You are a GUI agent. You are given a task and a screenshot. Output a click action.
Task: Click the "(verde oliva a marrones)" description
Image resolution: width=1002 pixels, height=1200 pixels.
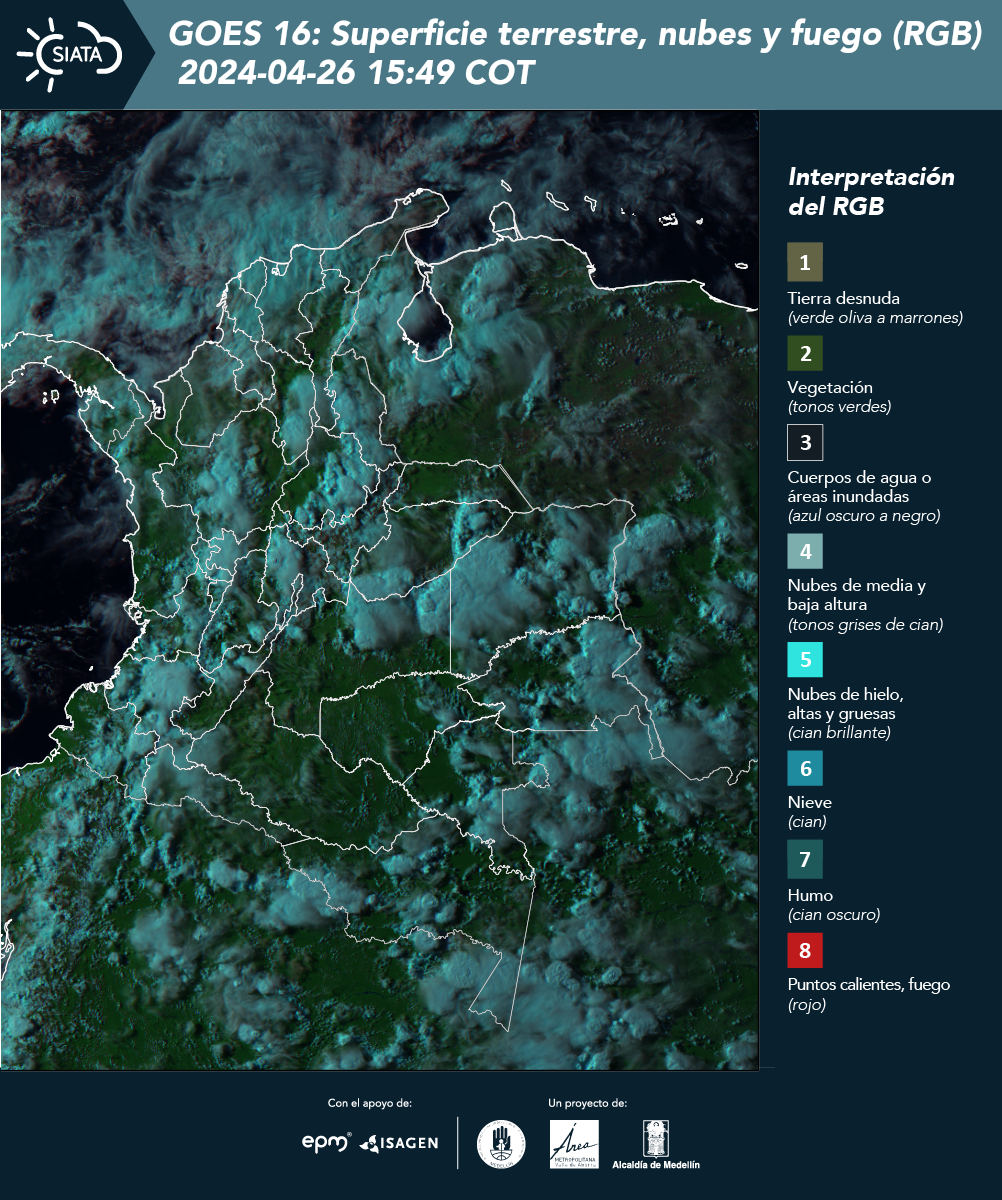pyautogui.click(x=875, y=318)
